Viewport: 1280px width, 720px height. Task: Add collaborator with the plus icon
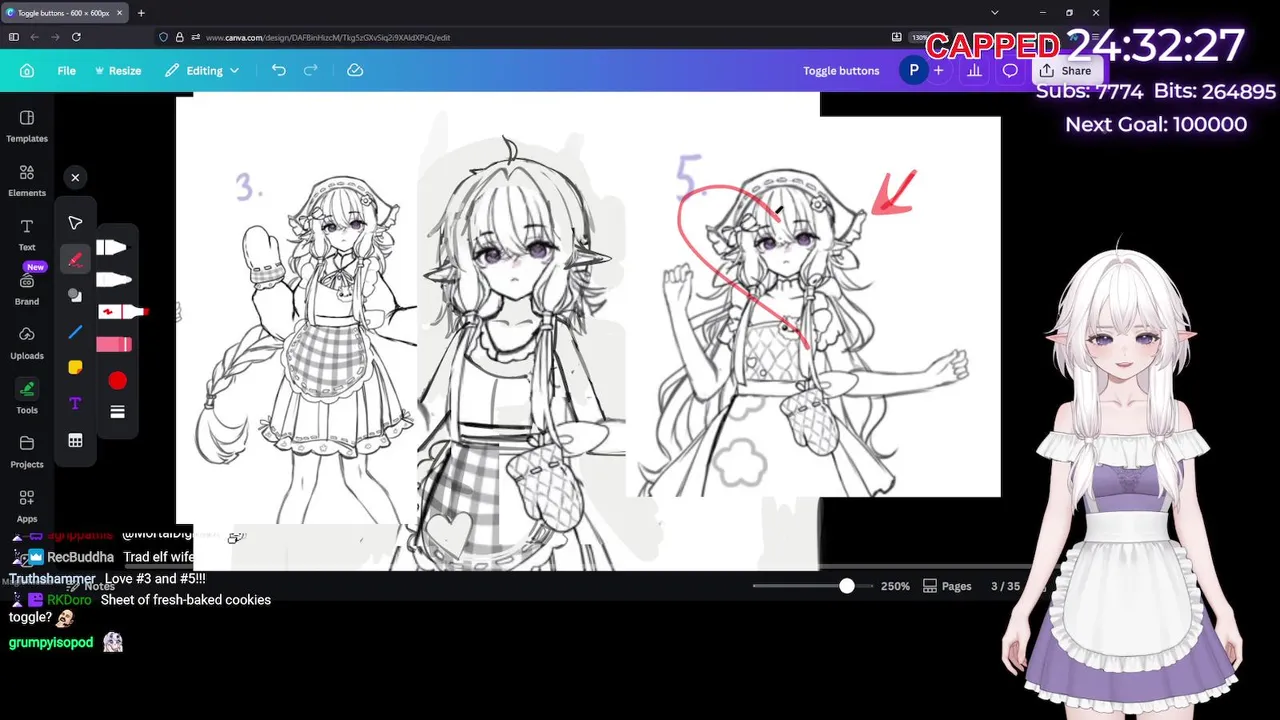click(x=938, y=71)
